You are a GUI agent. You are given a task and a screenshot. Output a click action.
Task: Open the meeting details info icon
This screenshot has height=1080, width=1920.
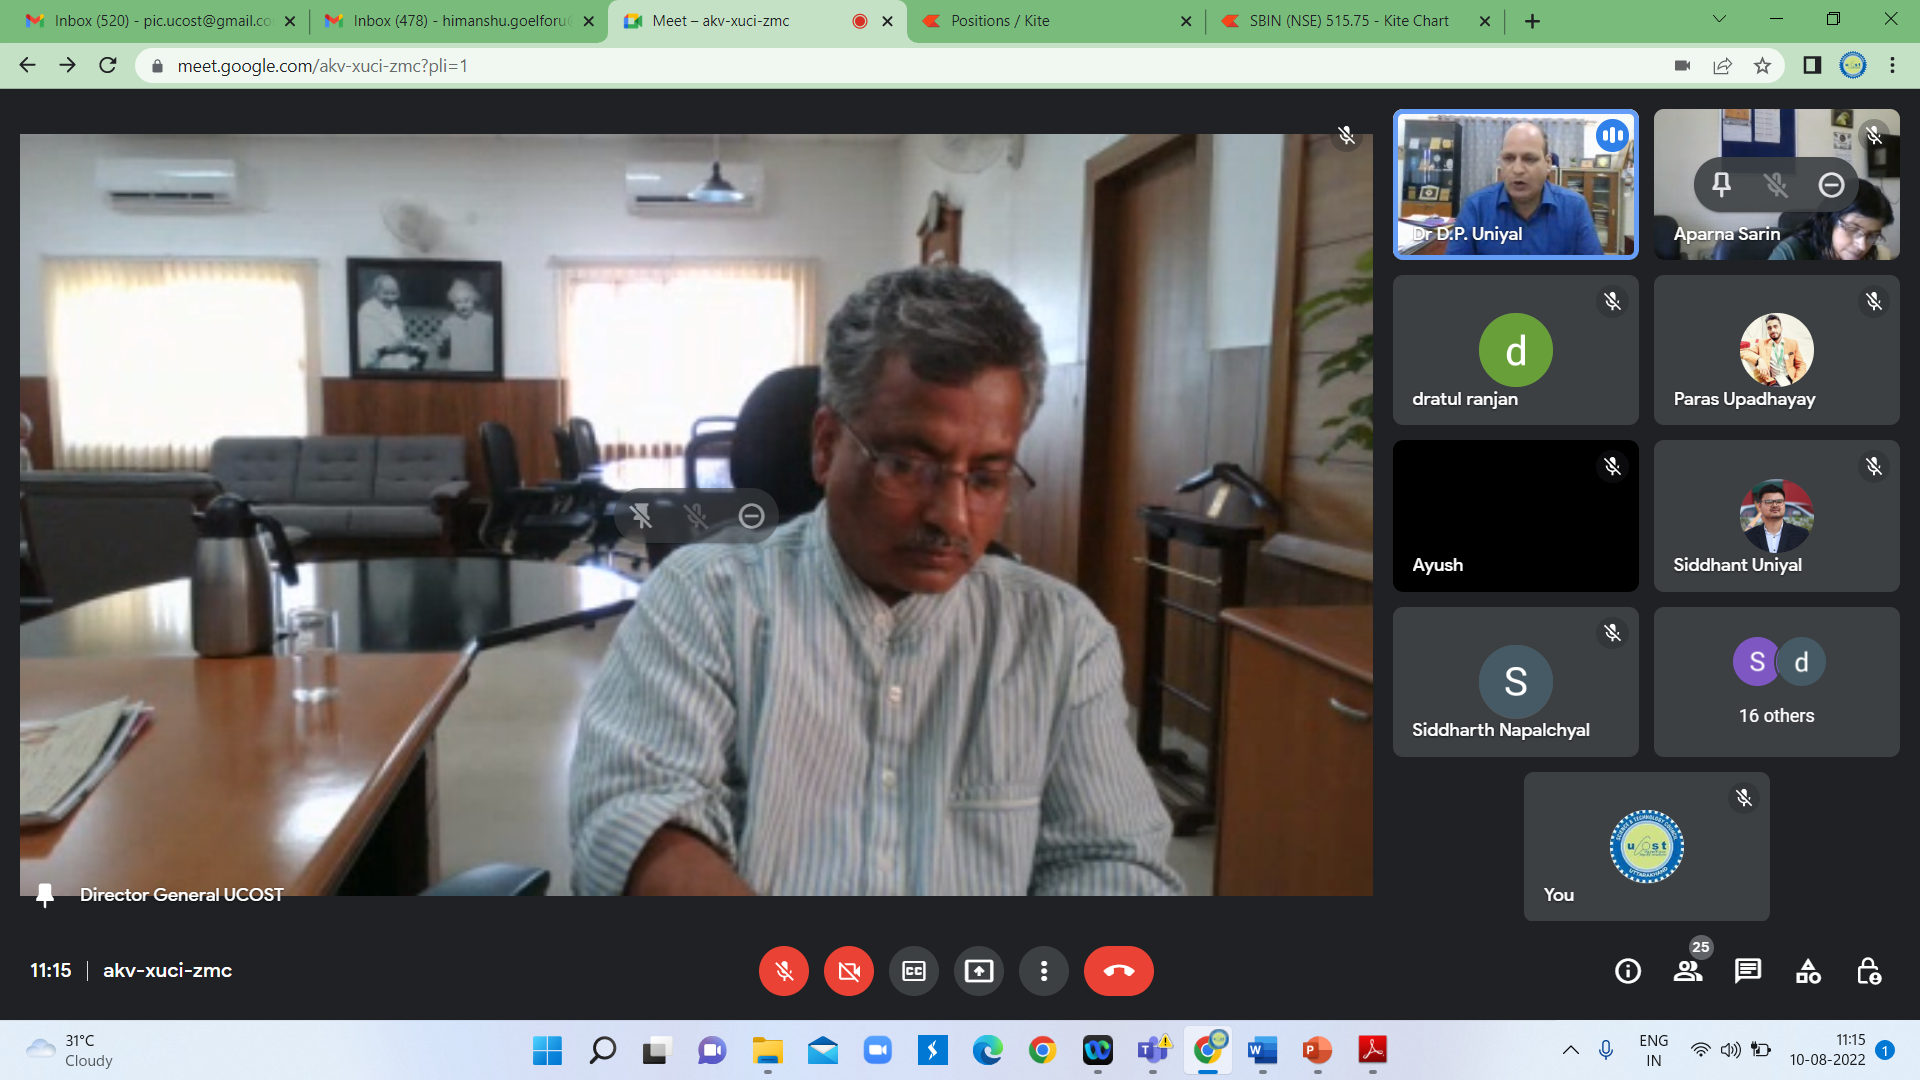1627,971
